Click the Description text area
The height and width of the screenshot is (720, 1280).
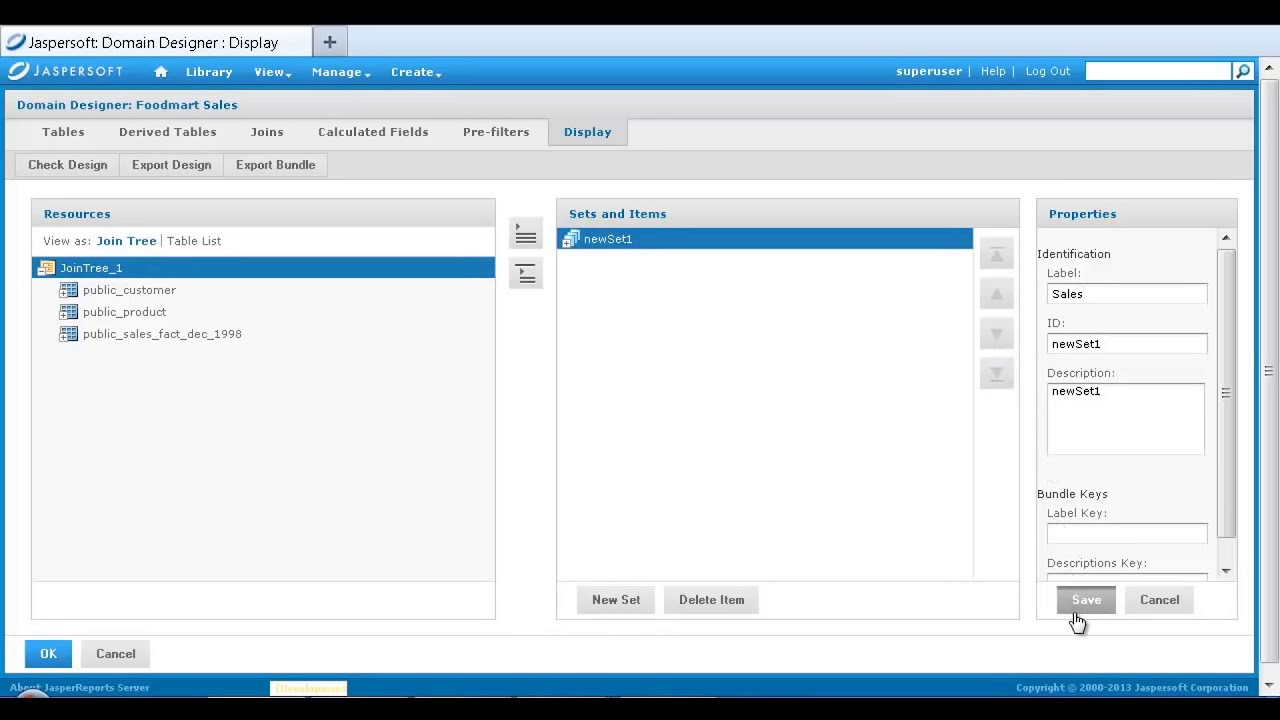(x=1126, y=419)
